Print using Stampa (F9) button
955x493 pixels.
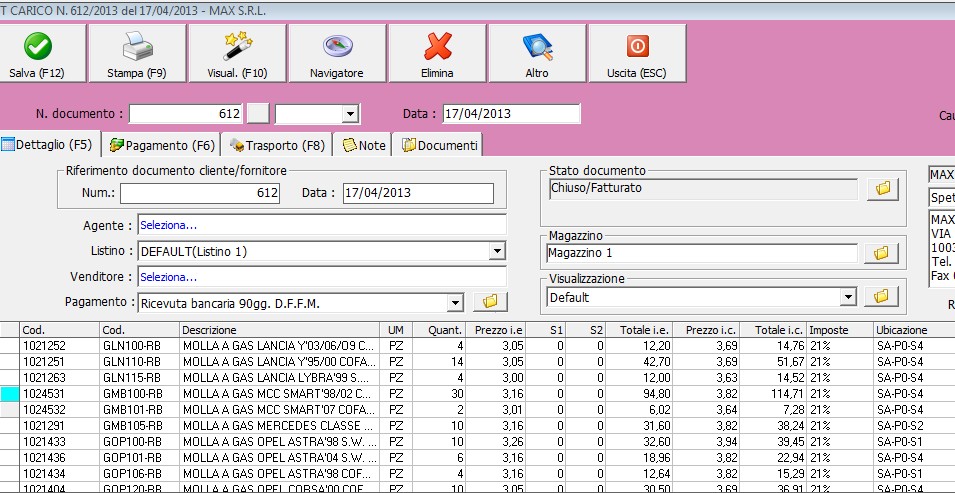click(137, 54)
